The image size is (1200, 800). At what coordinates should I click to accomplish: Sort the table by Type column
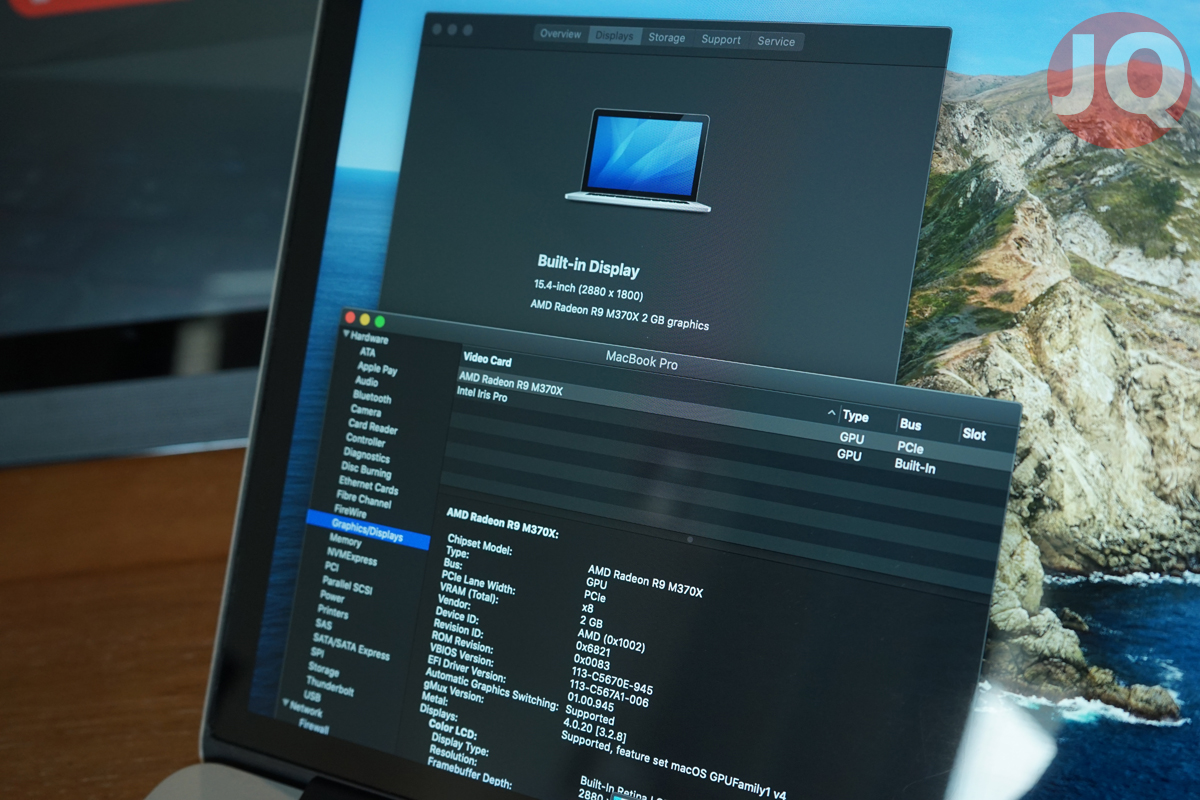(855, 417)
